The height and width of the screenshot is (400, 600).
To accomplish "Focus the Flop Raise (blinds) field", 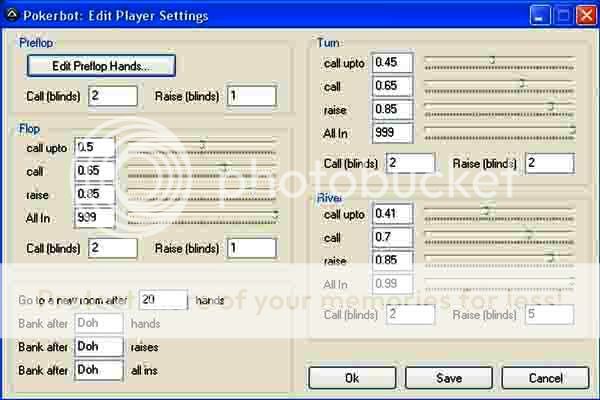I will point(251,248).
